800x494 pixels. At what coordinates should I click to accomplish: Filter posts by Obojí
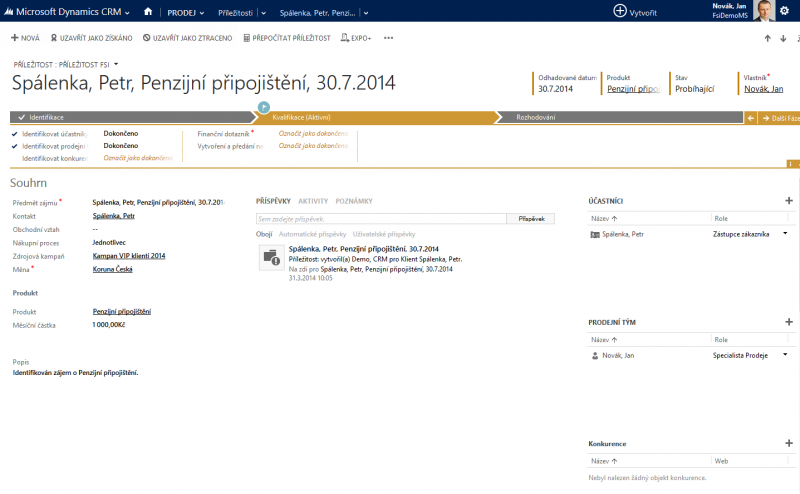point(264,234)
